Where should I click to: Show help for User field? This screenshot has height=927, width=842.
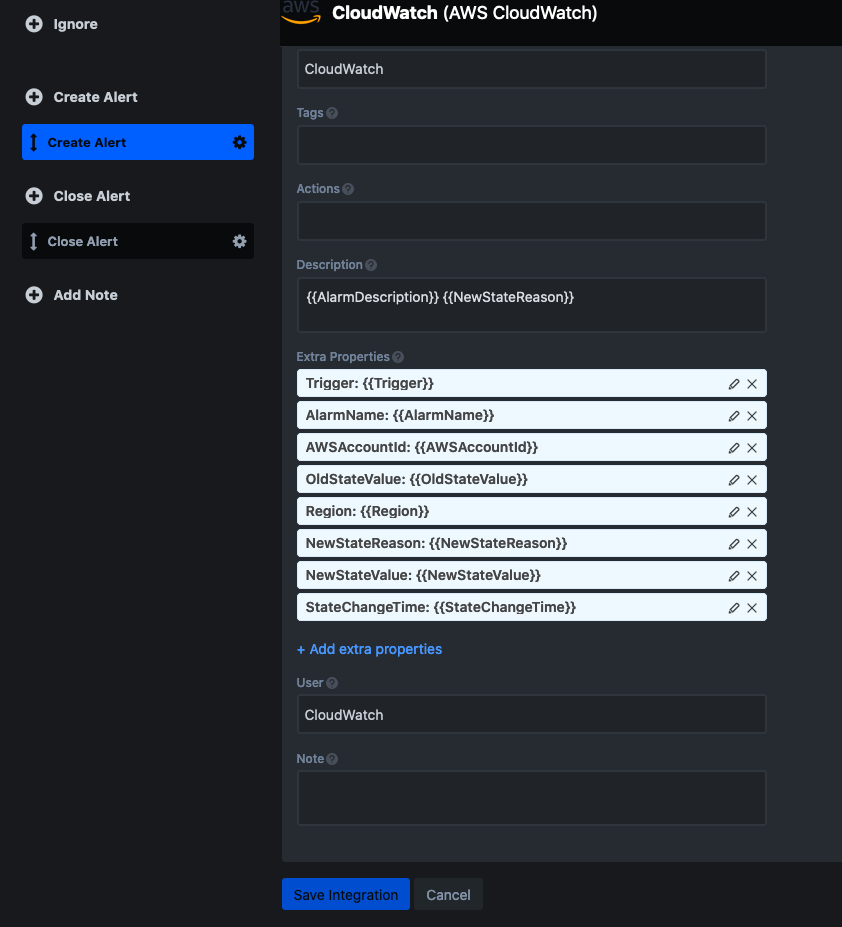pos(332,683)
